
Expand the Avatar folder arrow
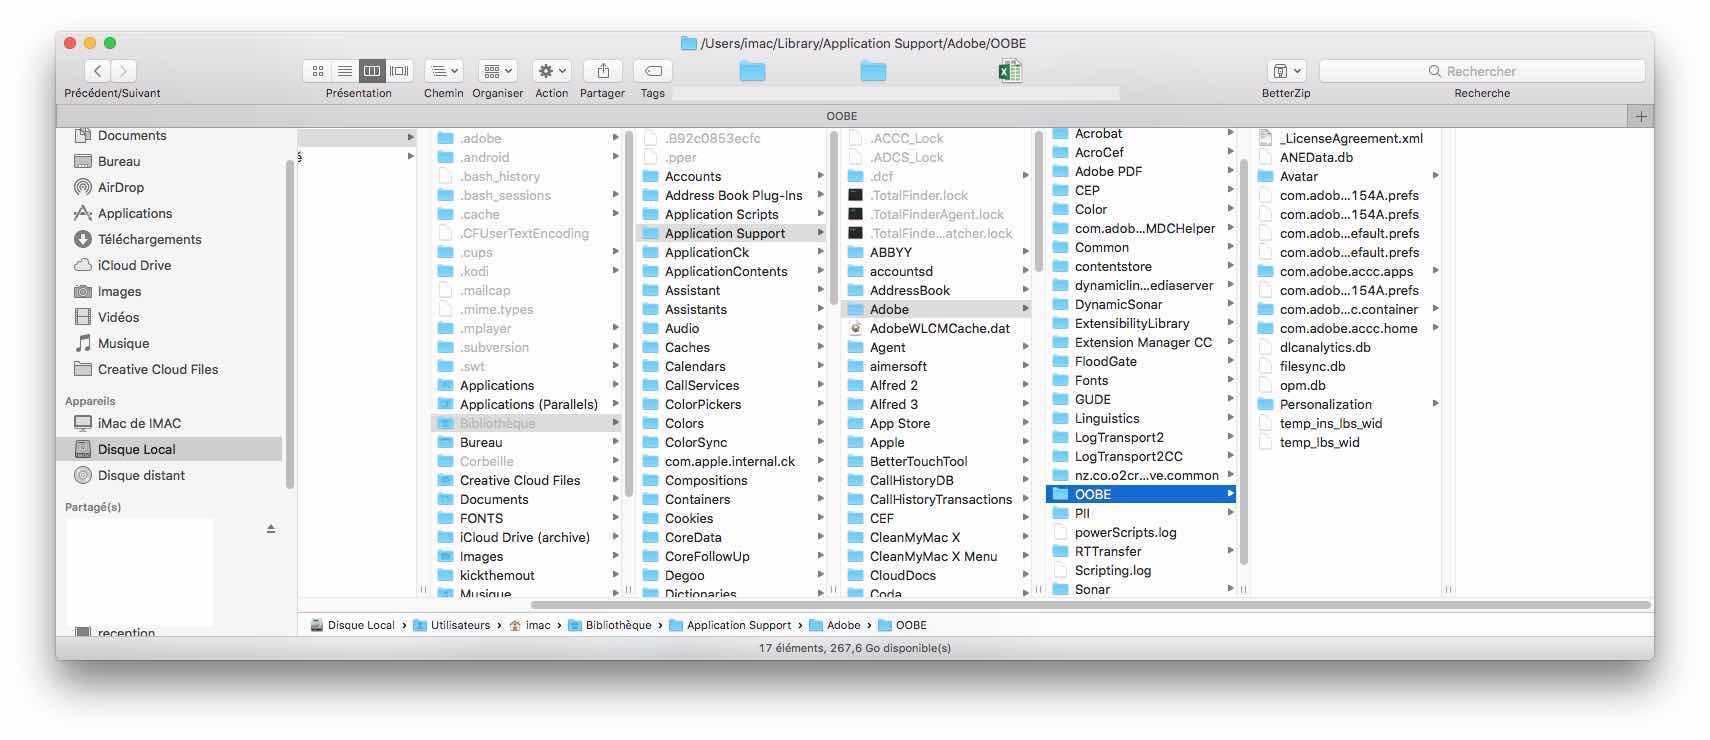coord(1435,176)
